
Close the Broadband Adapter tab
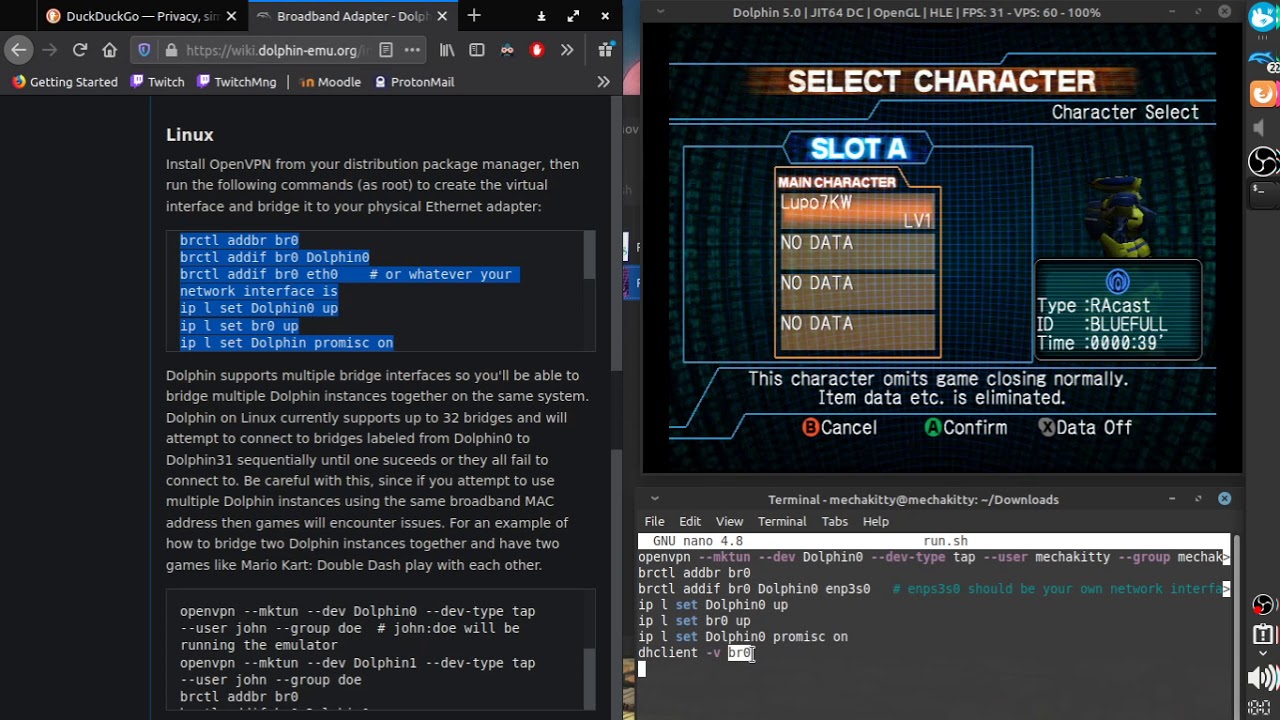click(442, 16)
